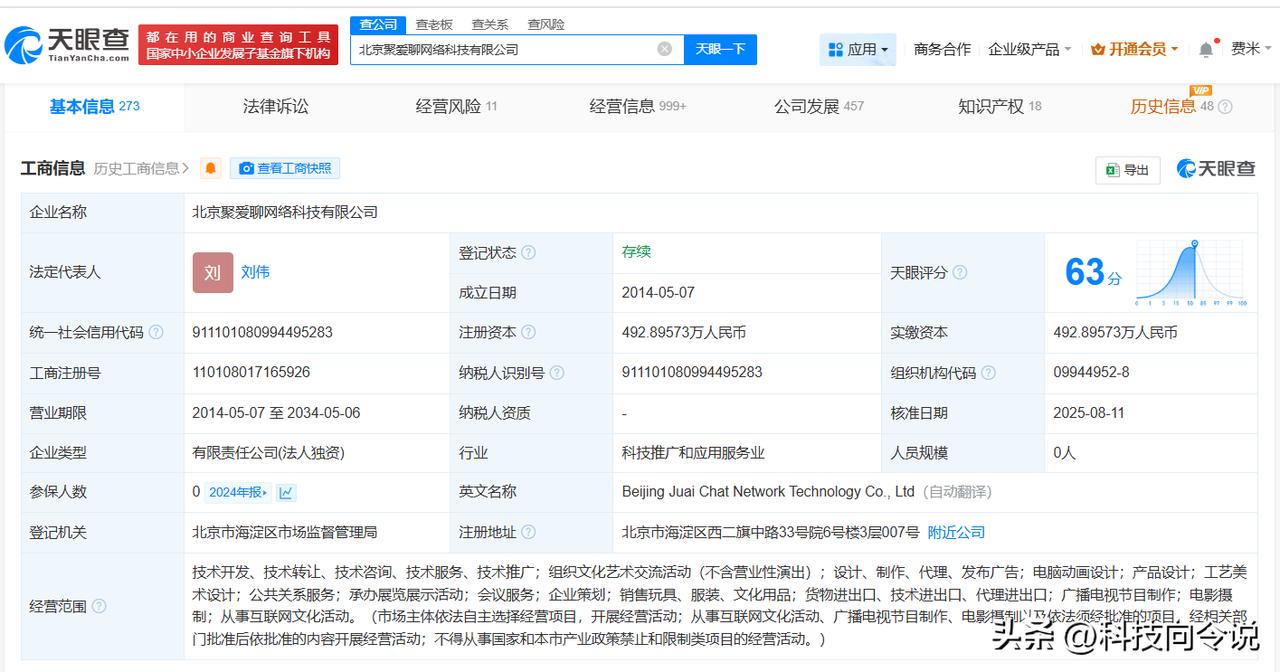The width and height of the screenshot is (1280, 672).
Task: Click registration number 110108017165926
Action: [251, 372]
